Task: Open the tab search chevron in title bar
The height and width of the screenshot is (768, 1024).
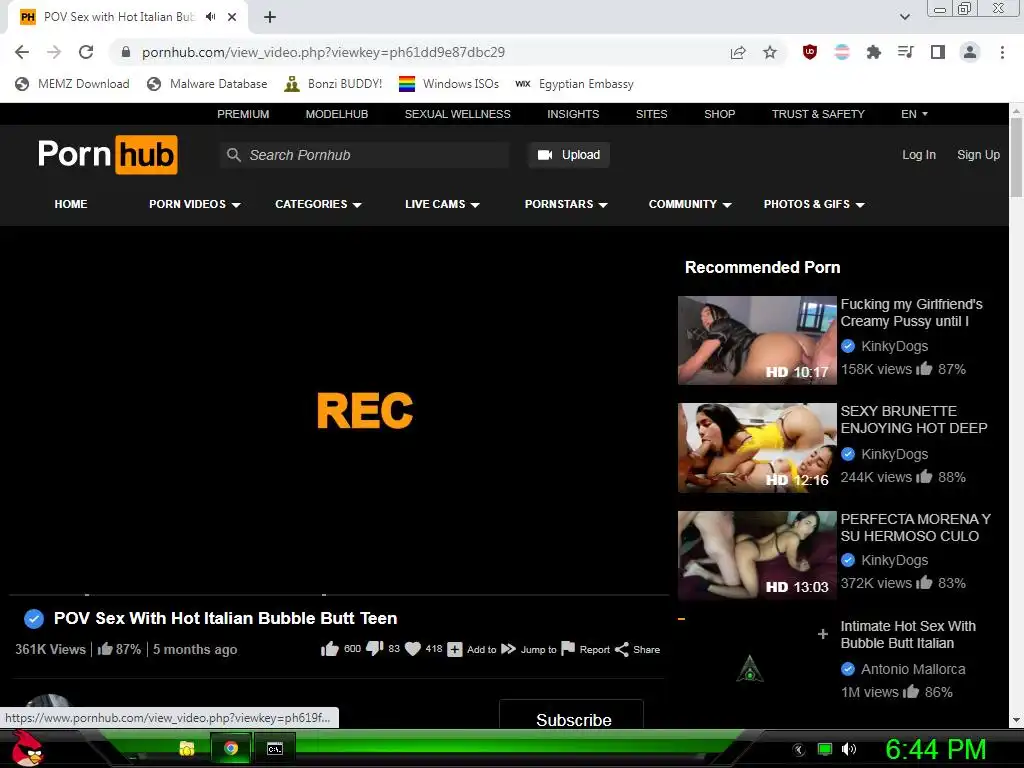Action: (x=904, y=17)
